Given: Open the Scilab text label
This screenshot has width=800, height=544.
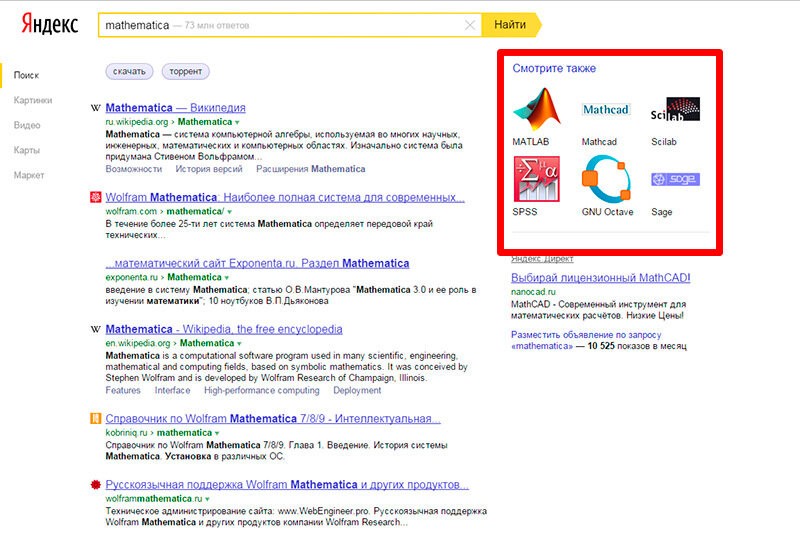Looking at the screenshot, I should pyautogui.click(x=664, y=142).
